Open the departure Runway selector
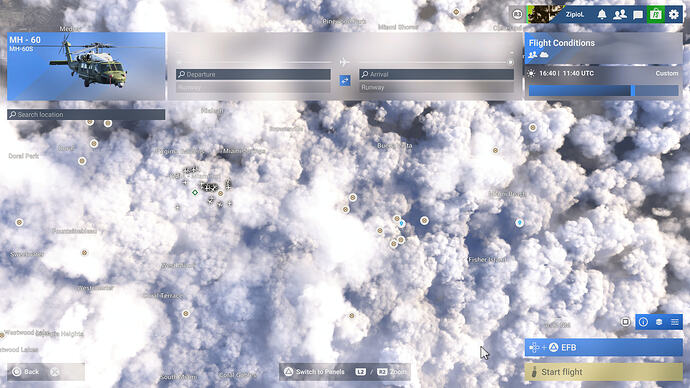Image resolution: width=690 pixels, height=388 pixels. coord(253,88)
